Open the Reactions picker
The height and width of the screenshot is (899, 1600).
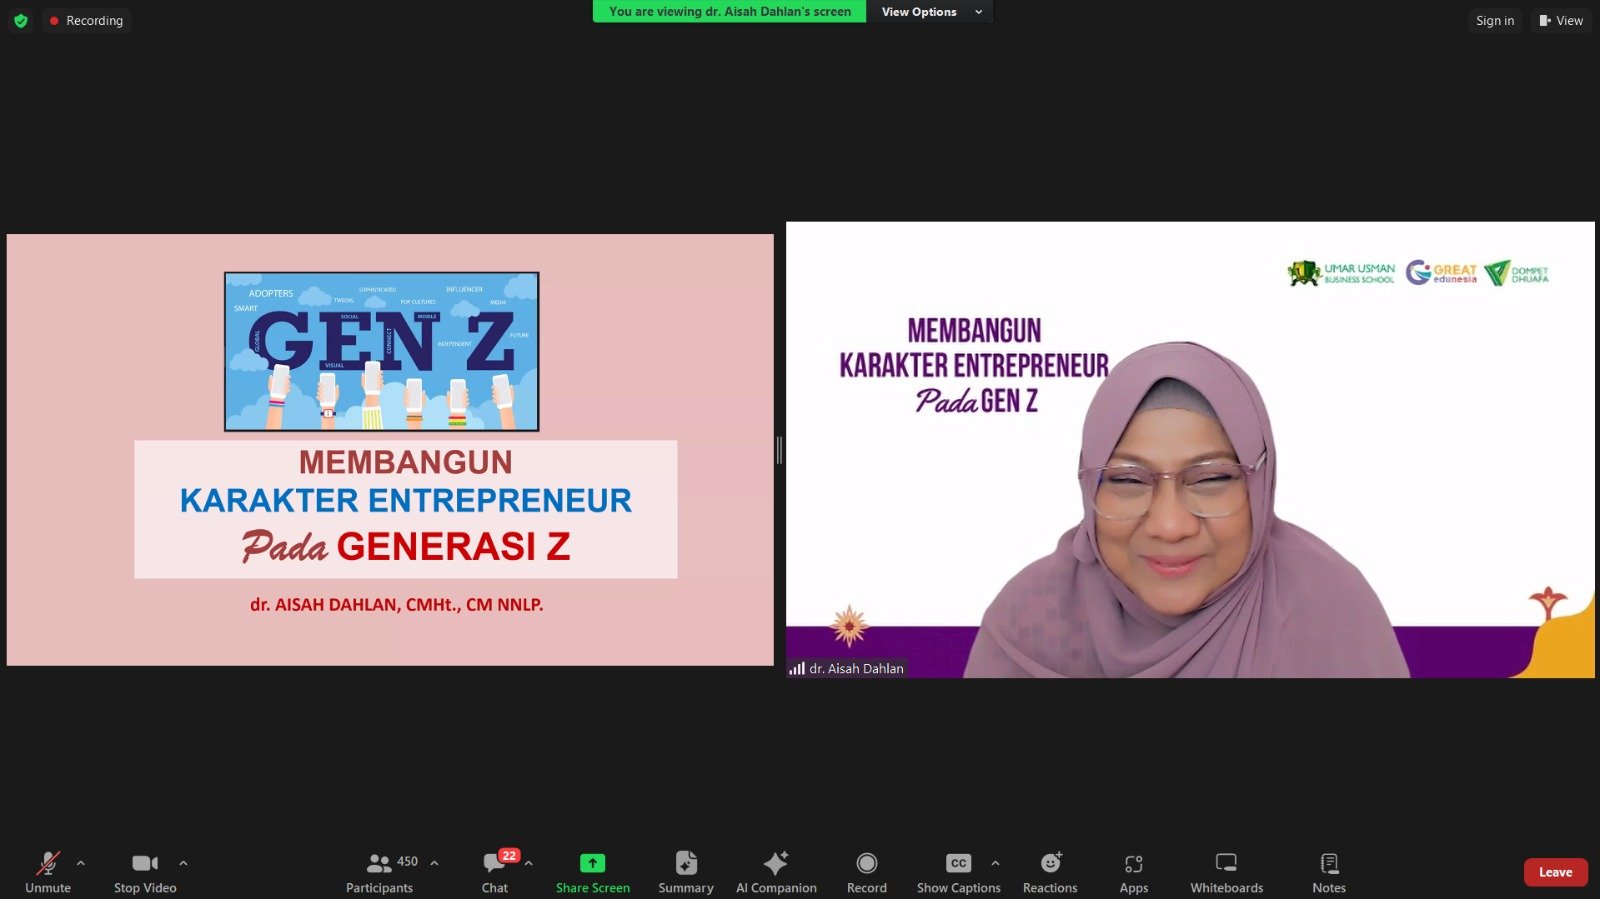click(1050, 864)
